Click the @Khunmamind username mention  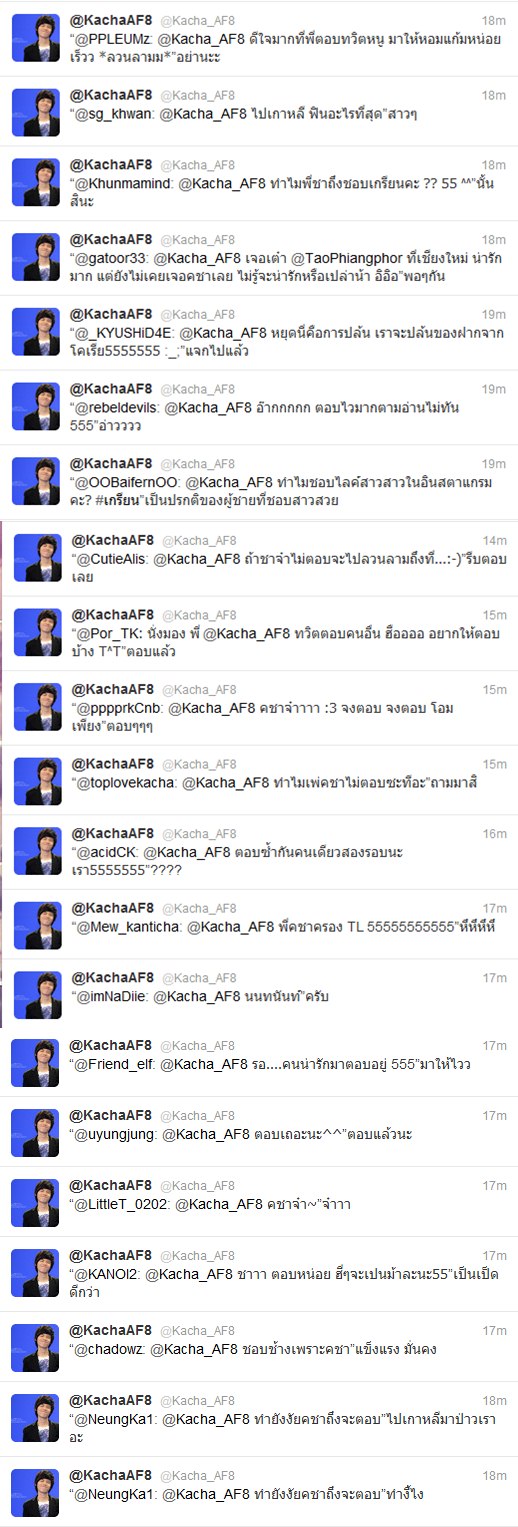(x=128, y=185)
